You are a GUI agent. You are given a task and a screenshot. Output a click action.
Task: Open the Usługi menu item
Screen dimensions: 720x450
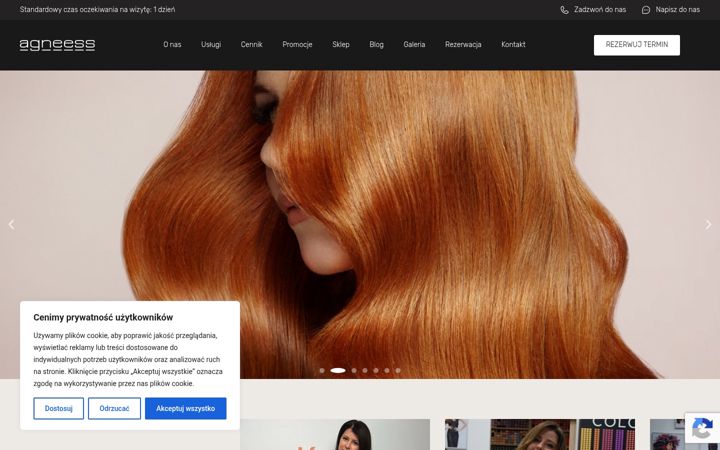point(211,45)
